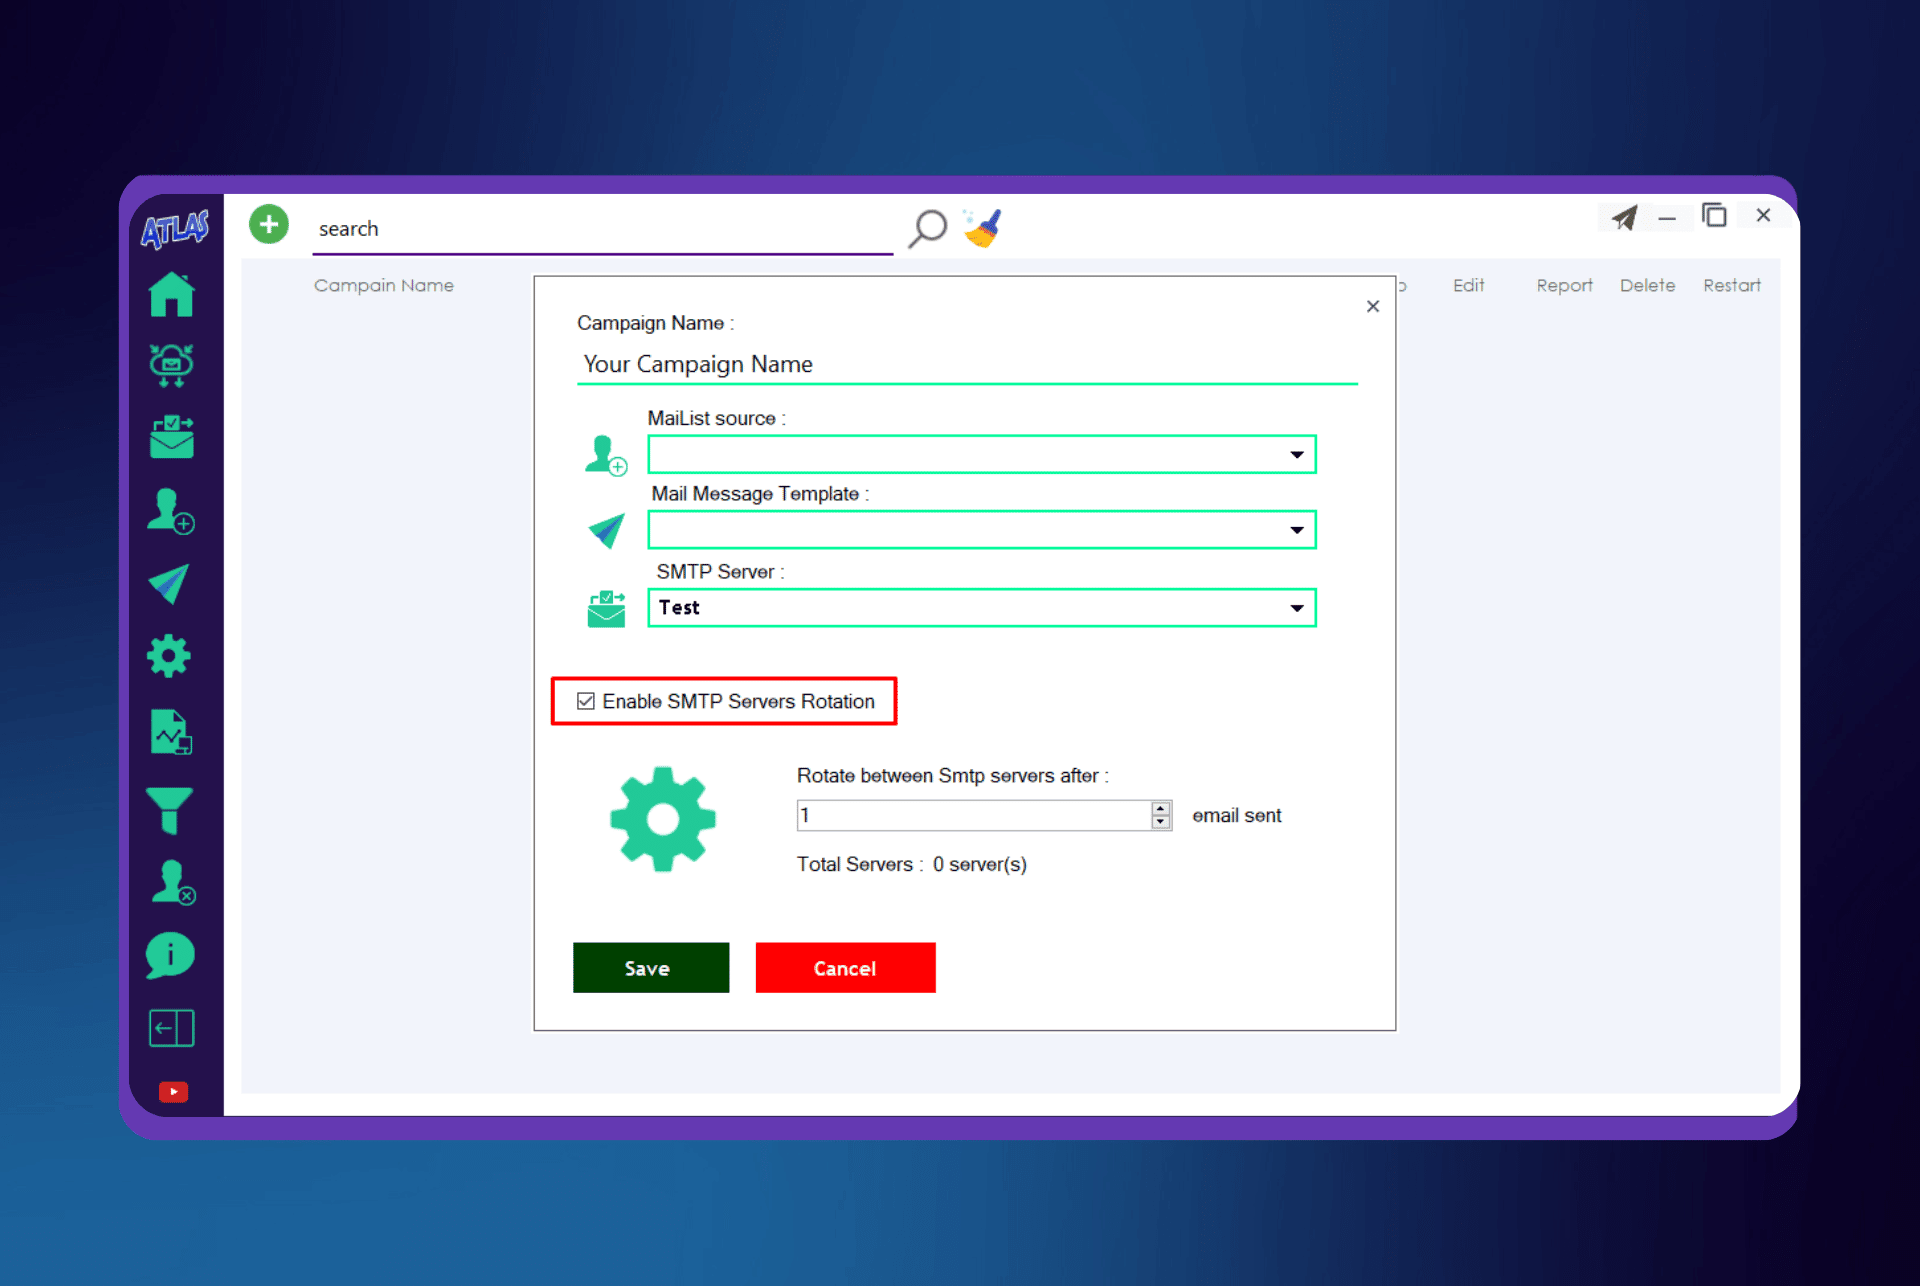Toggle Enable SMTP Servers Rotation checkbox
The image size is (1920, 1286).
586,701
